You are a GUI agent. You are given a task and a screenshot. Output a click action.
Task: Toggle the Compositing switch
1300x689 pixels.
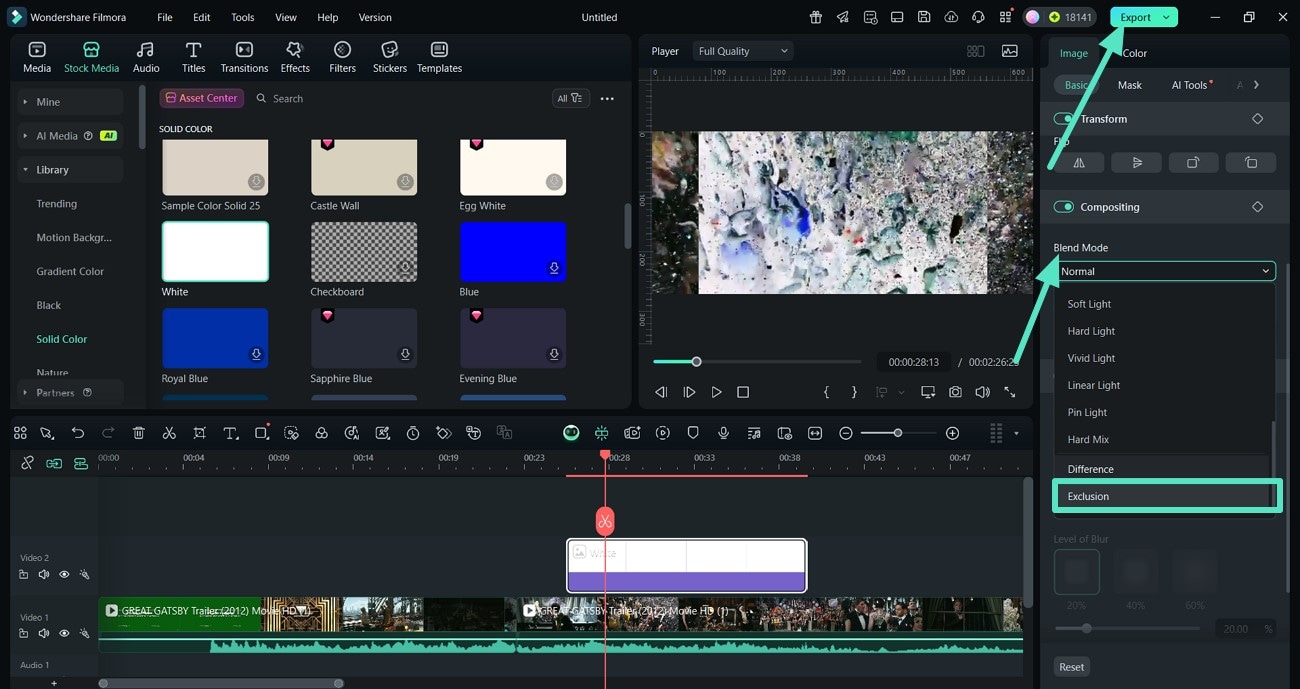click(1064, 207)
